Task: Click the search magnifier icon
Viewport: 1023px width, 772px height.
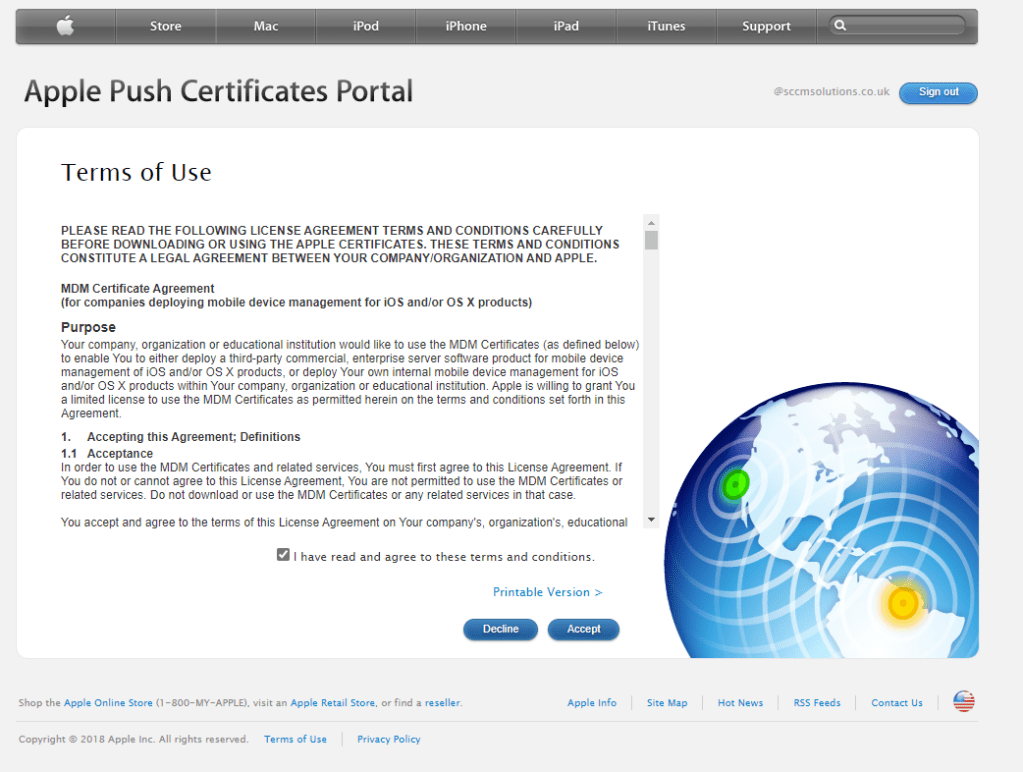Action: click(x=841, y=26)
